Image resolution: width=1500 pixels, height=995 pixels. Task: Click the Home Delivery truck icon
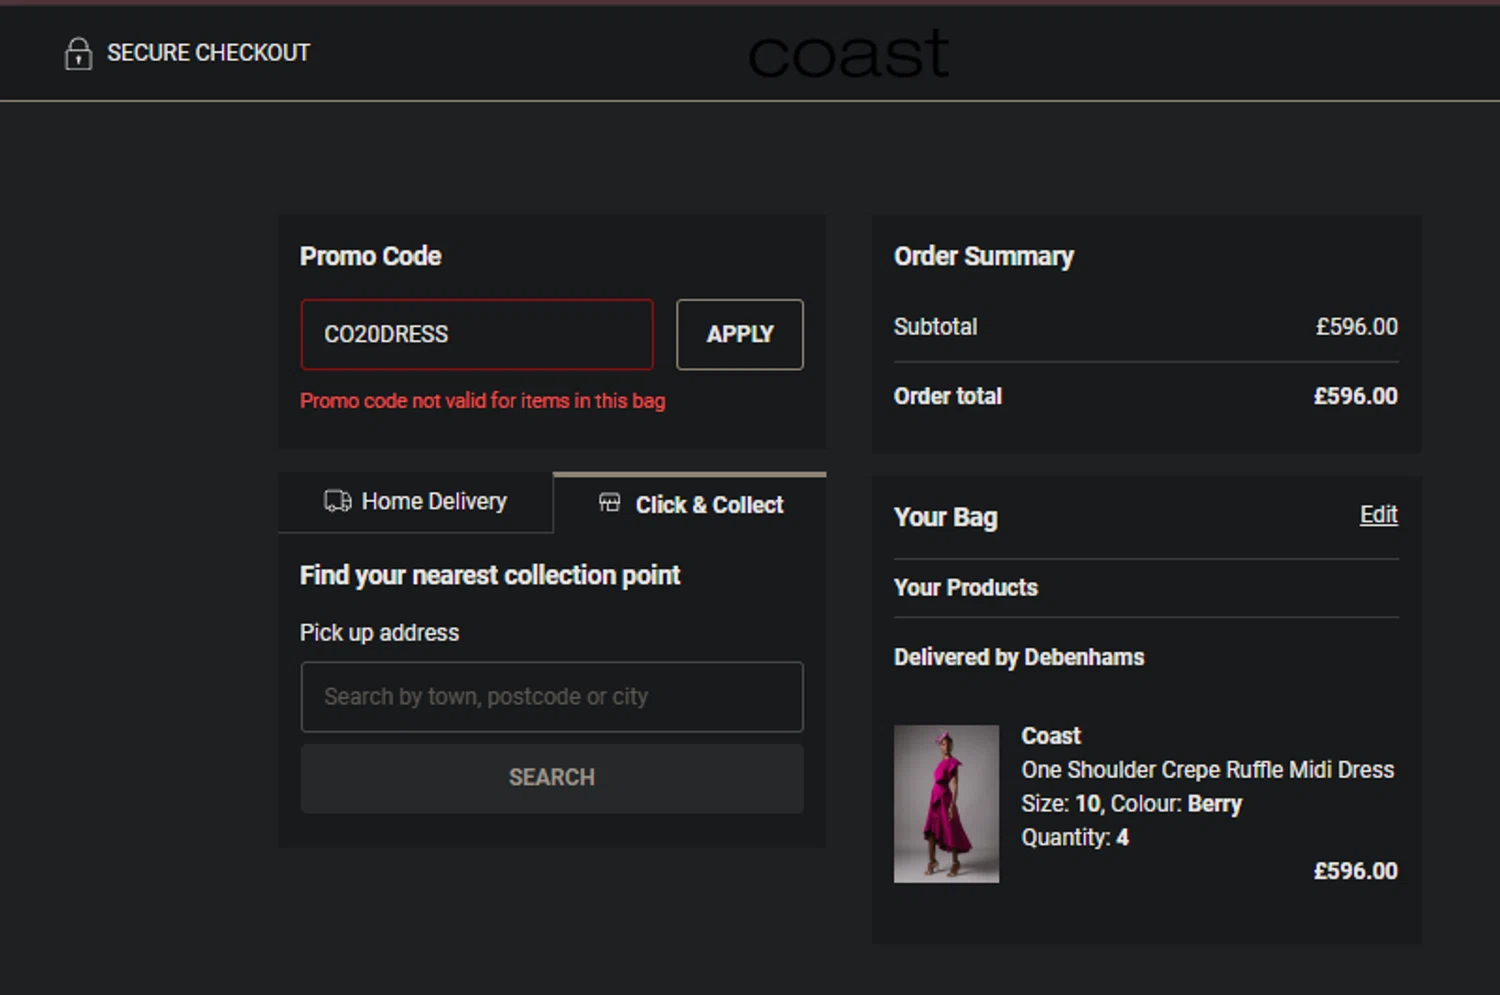[338, 501]
